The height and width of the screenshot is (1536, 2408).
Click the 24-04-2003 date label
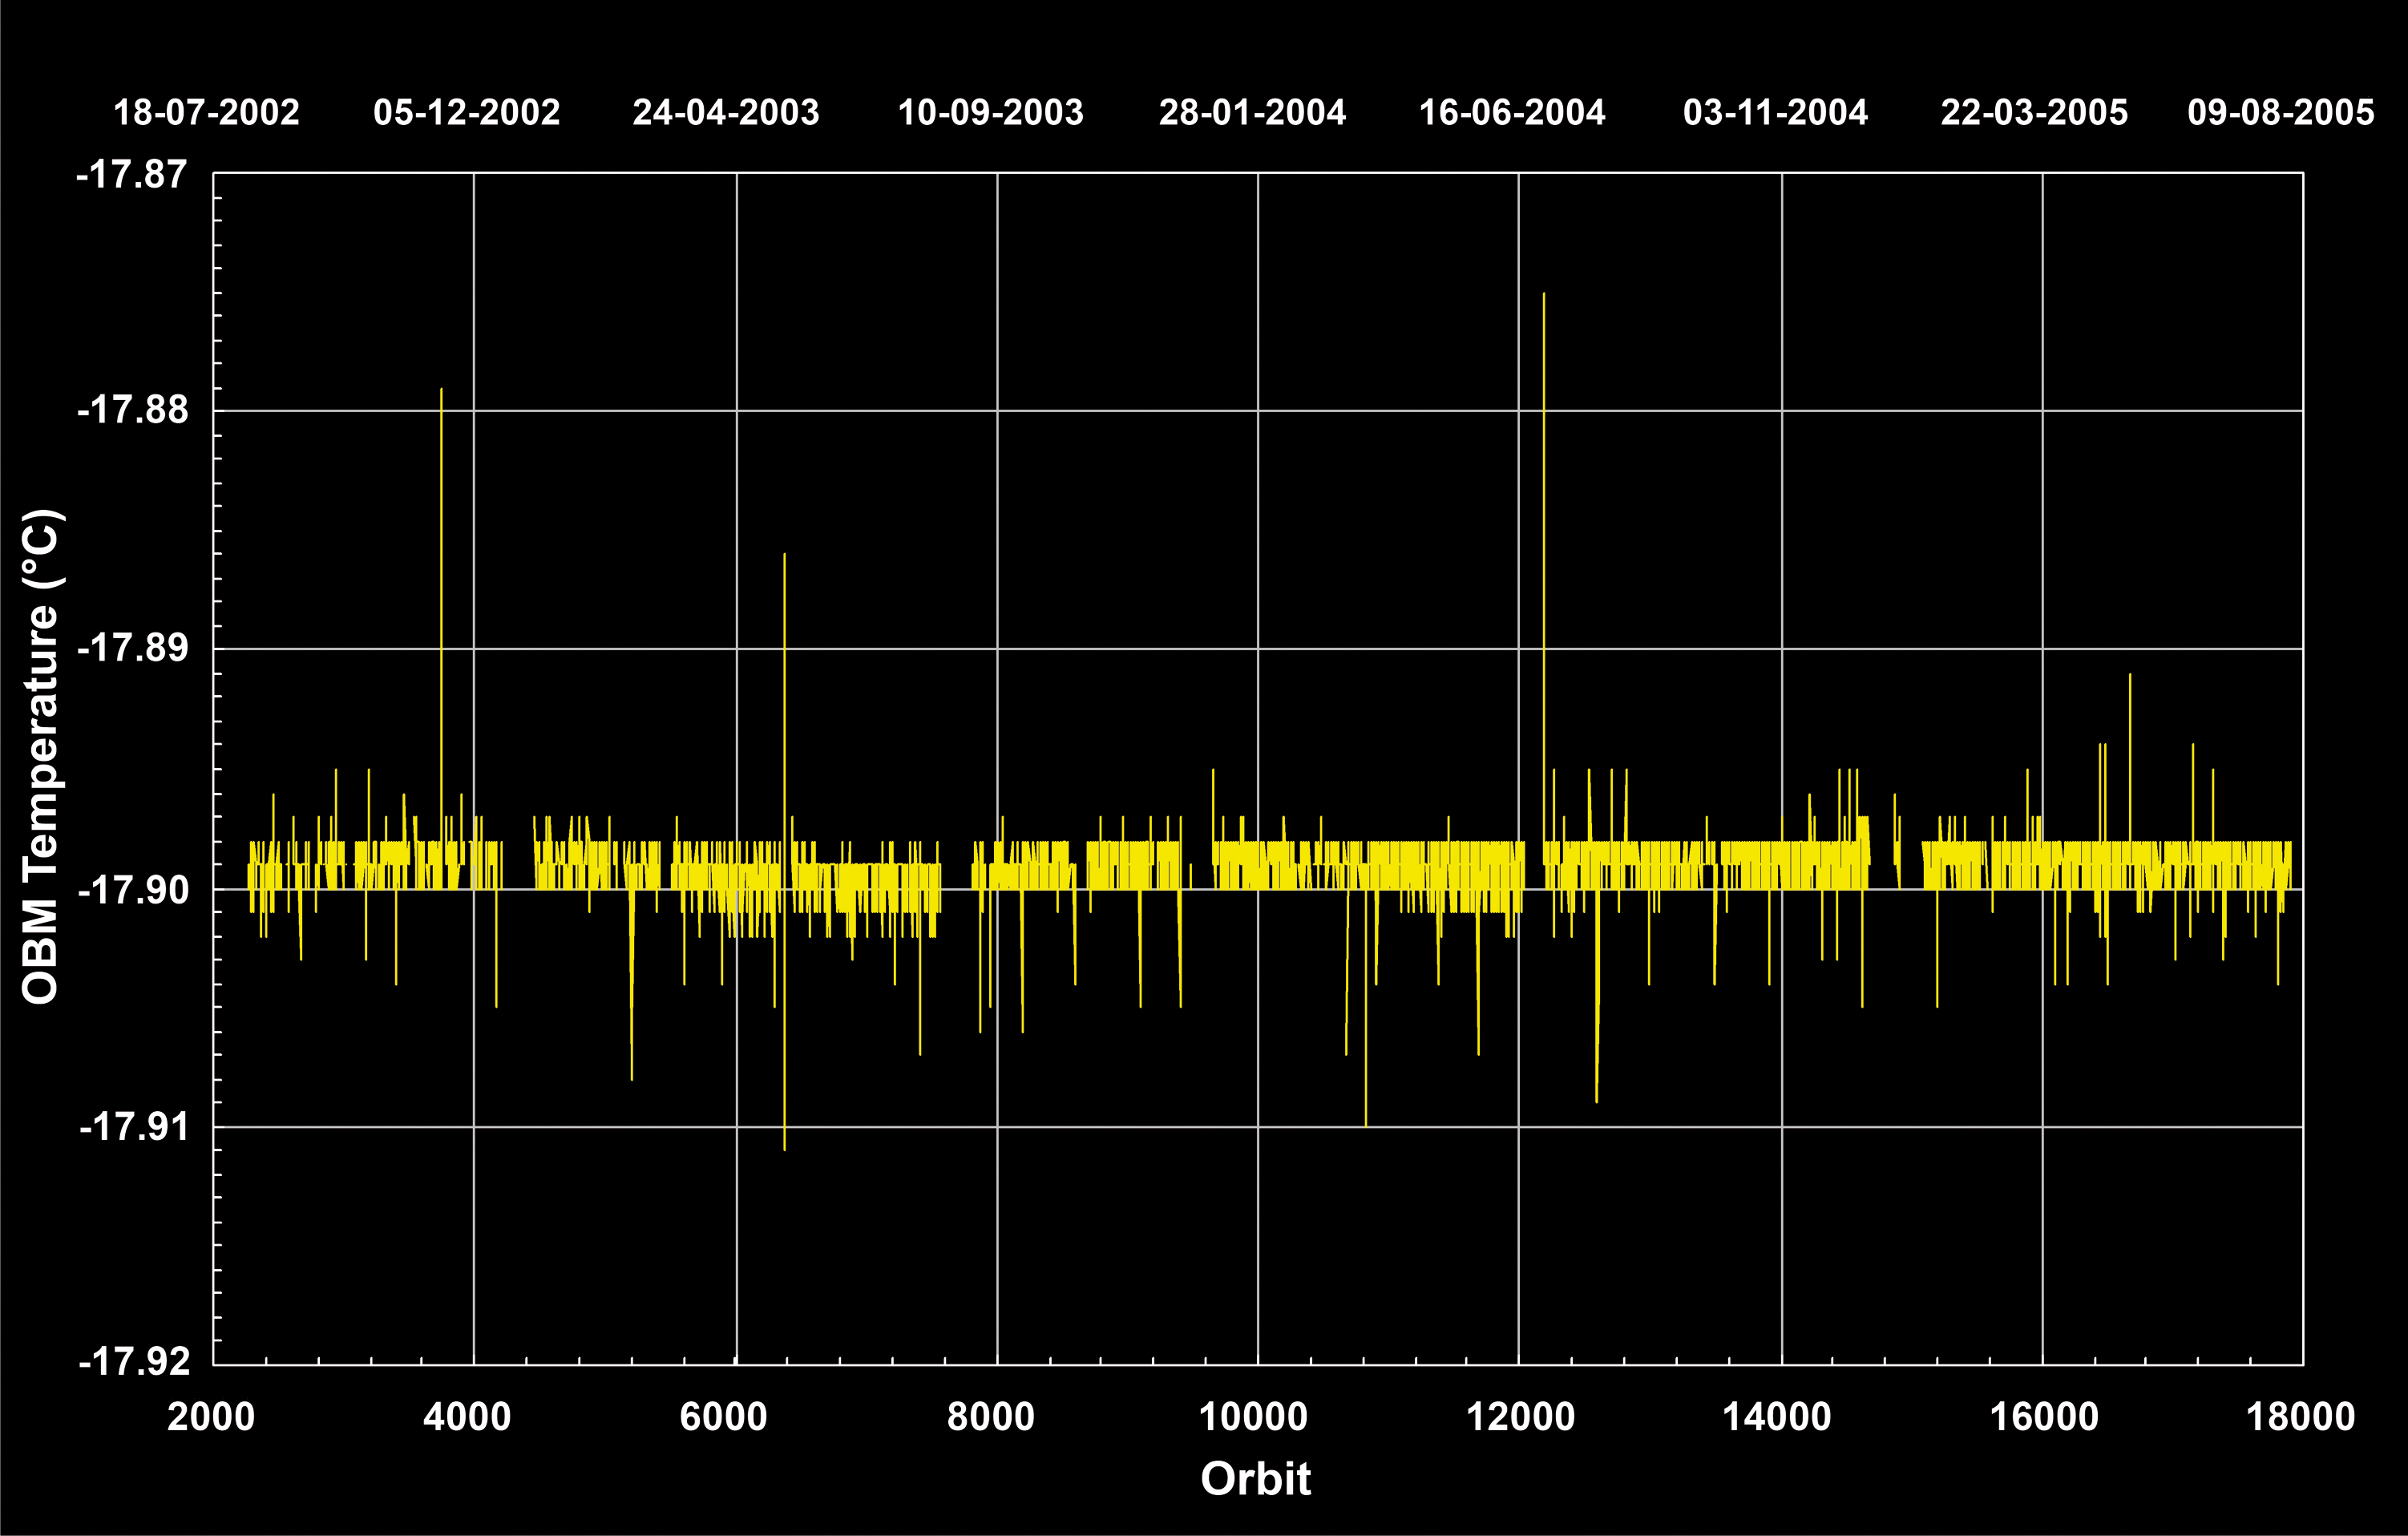click(x=726, y=112)
